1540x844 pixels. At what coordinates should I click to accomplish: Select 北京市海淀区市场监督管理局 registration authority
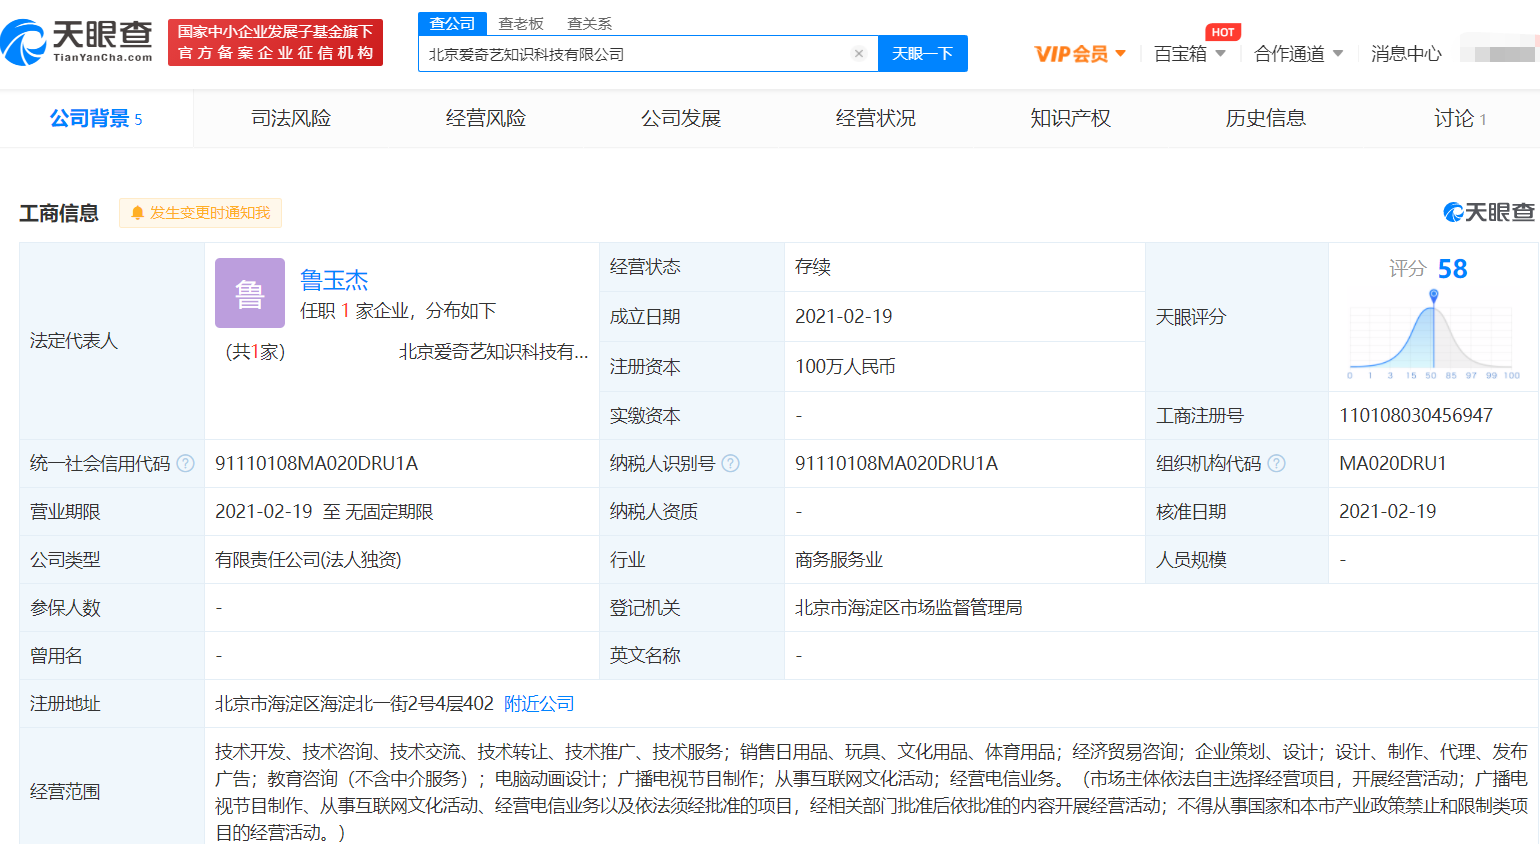click(x=909, y=608)
